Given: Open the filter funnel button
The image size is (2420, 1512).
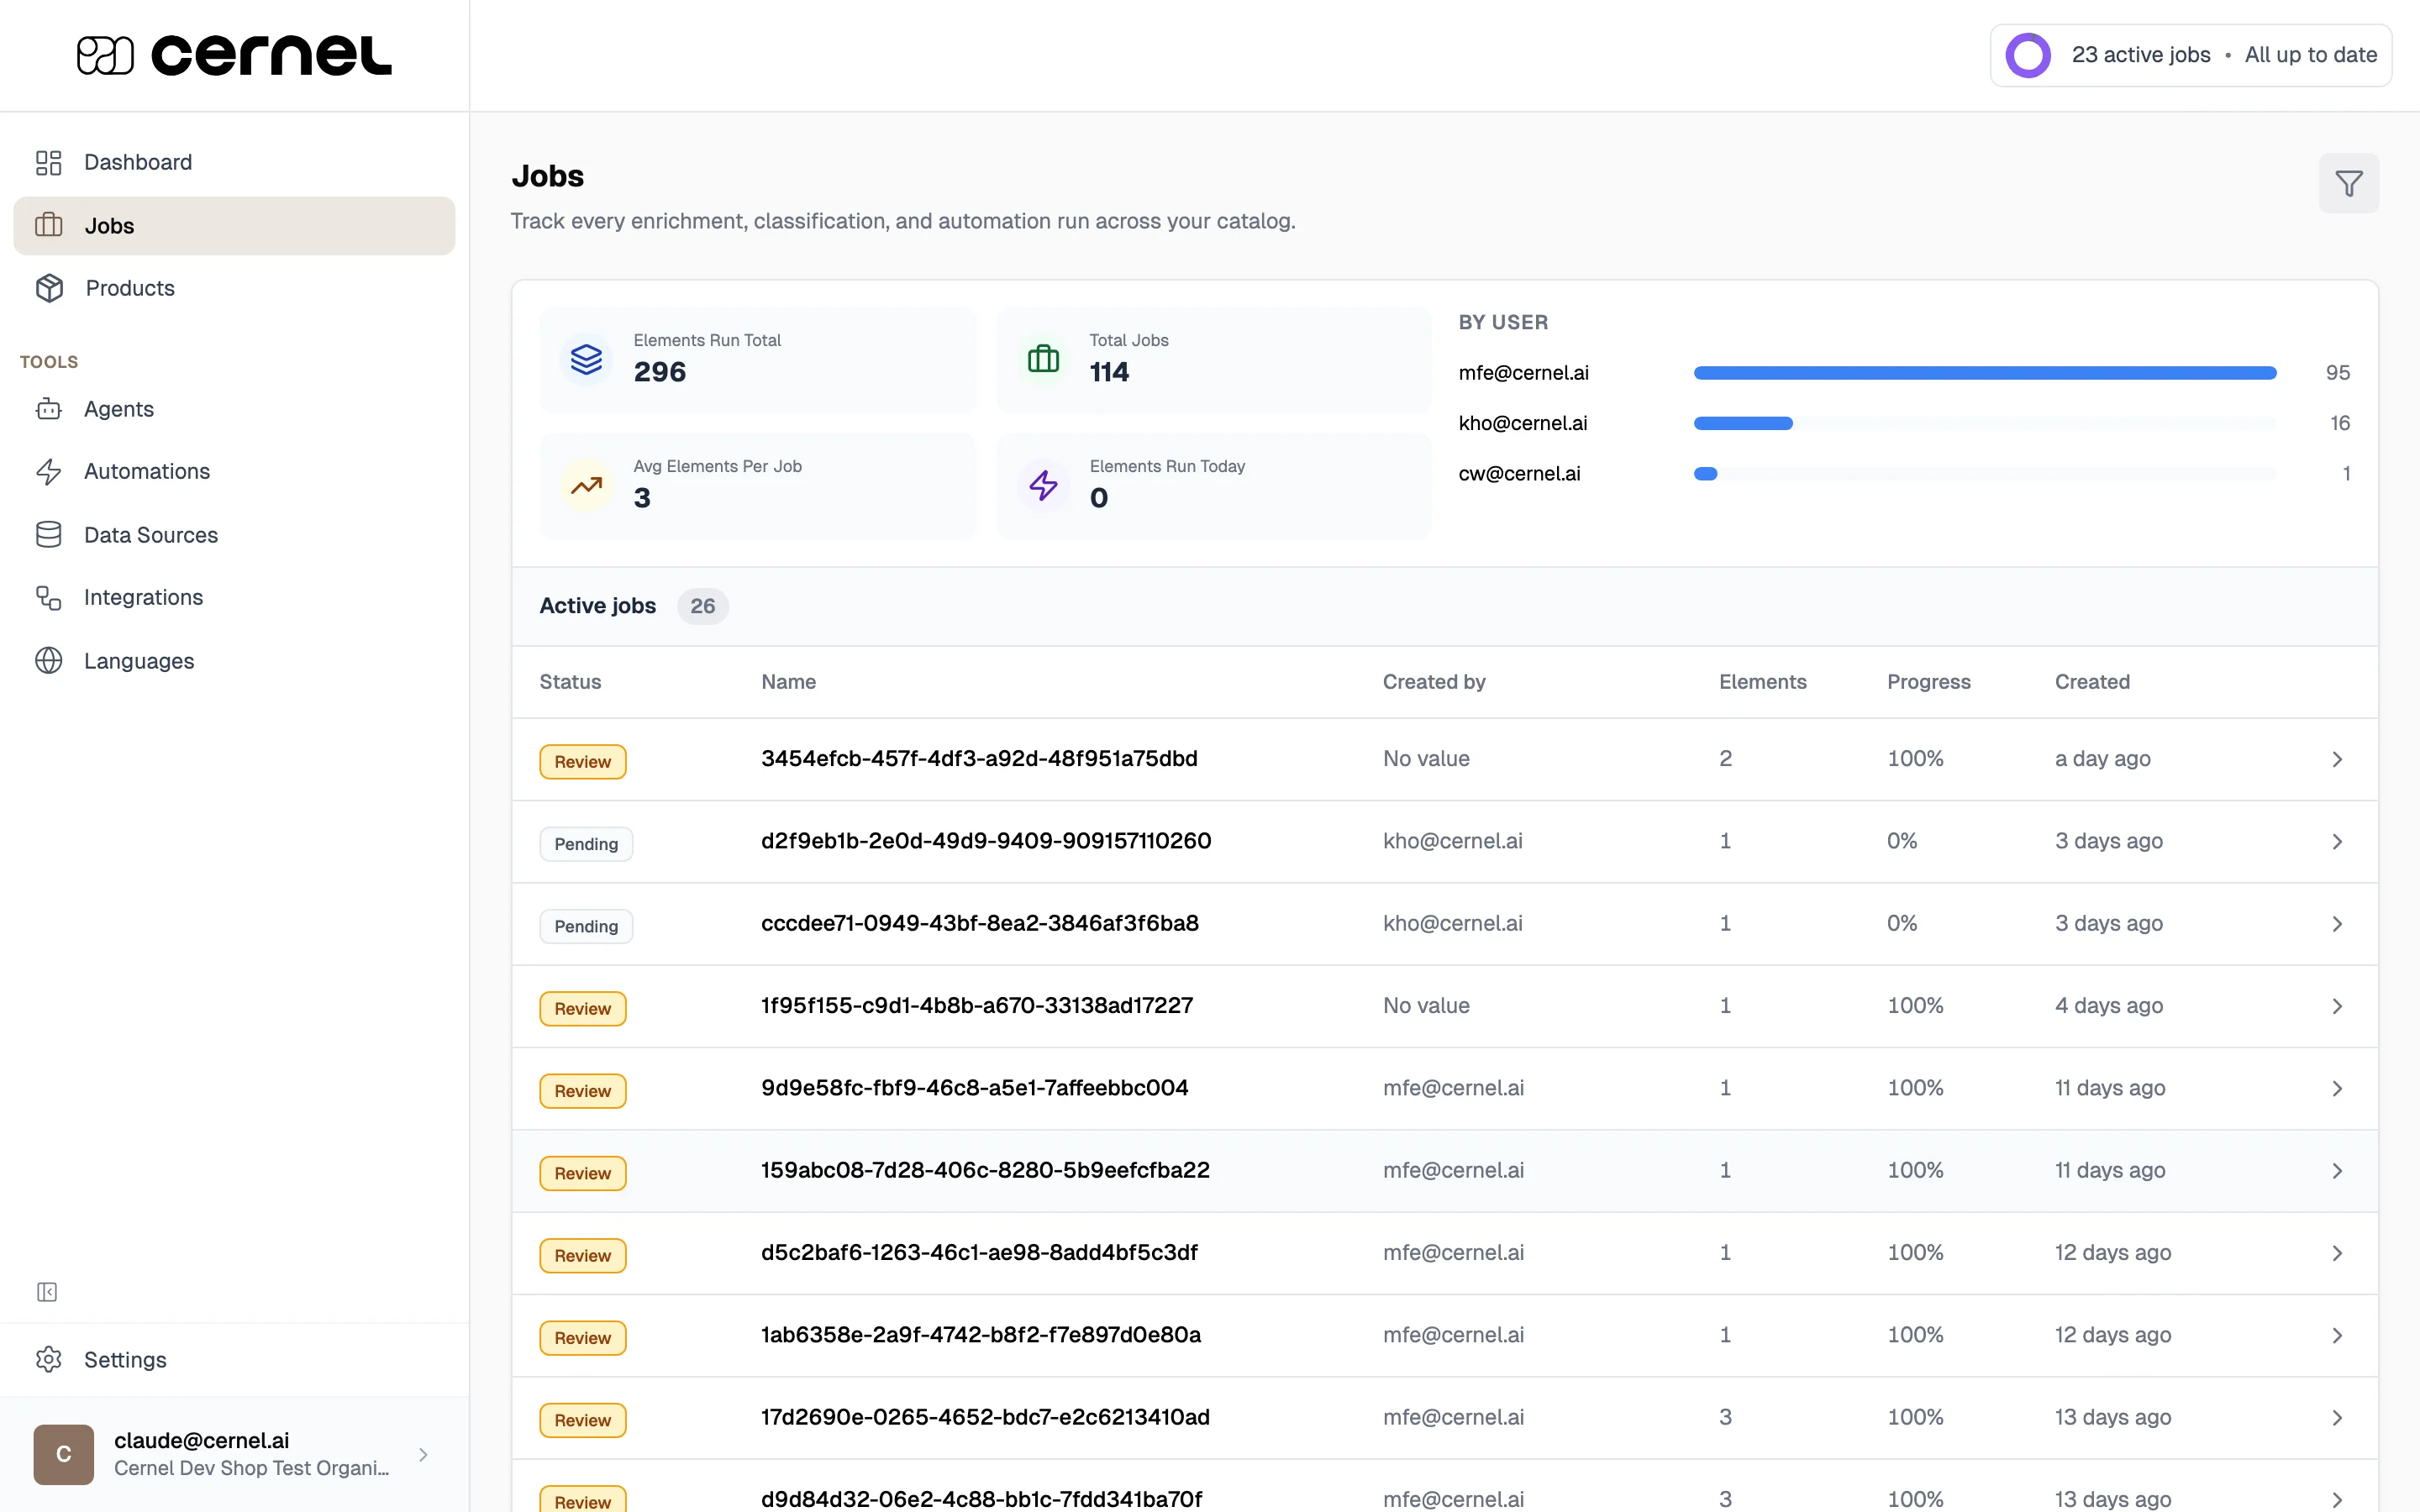Looking at the screenshot, I should pyautogui.click(x=2349, y=183).
